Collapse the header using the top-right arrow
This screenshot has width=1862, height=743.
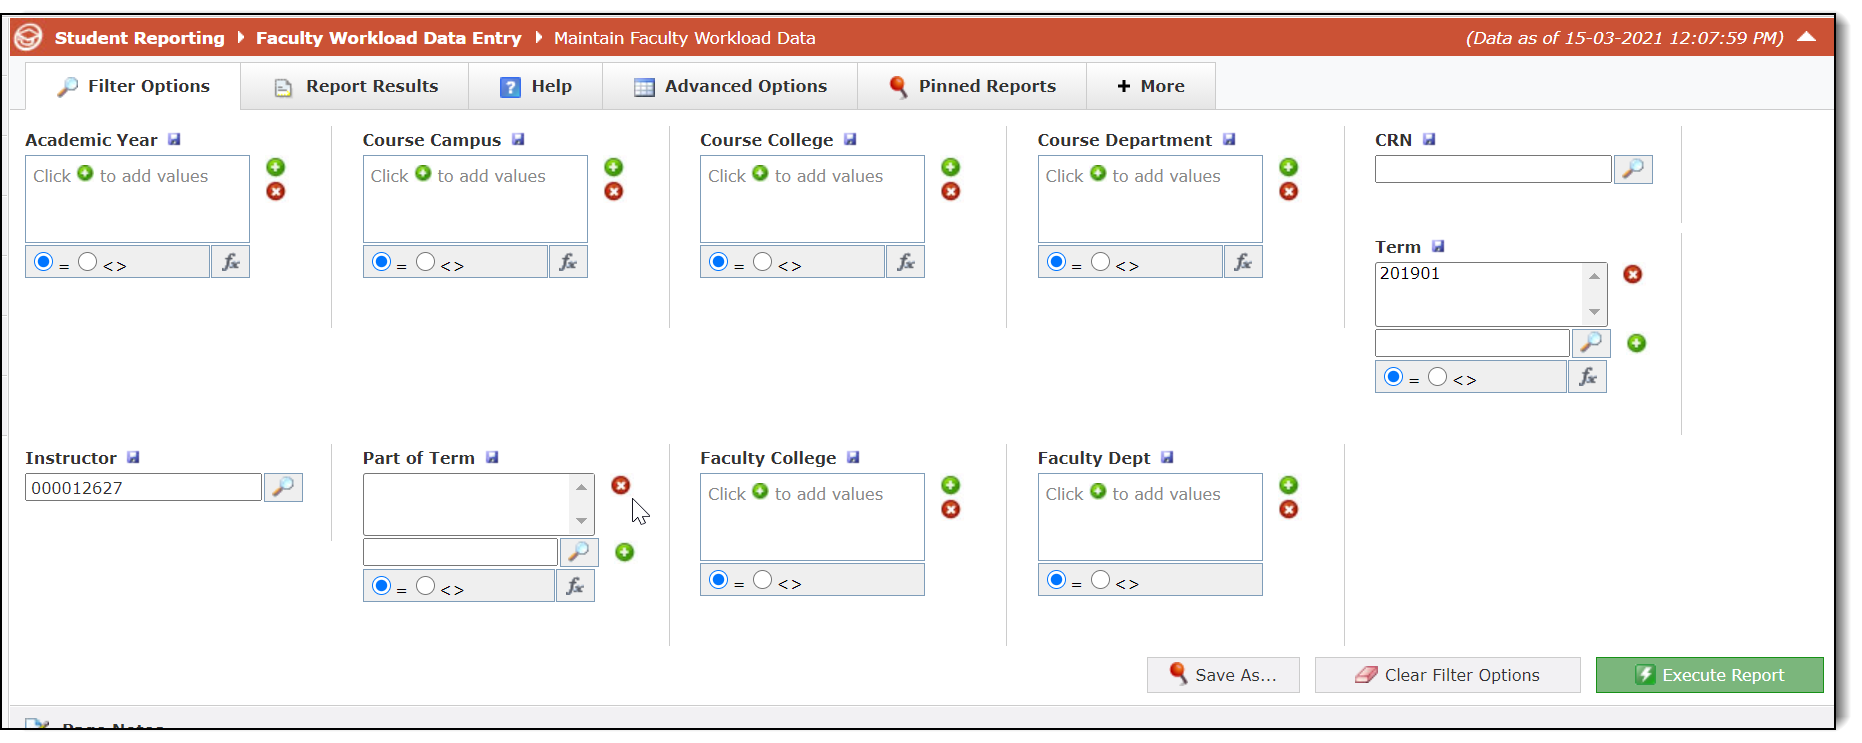[x=1808, y=36]
